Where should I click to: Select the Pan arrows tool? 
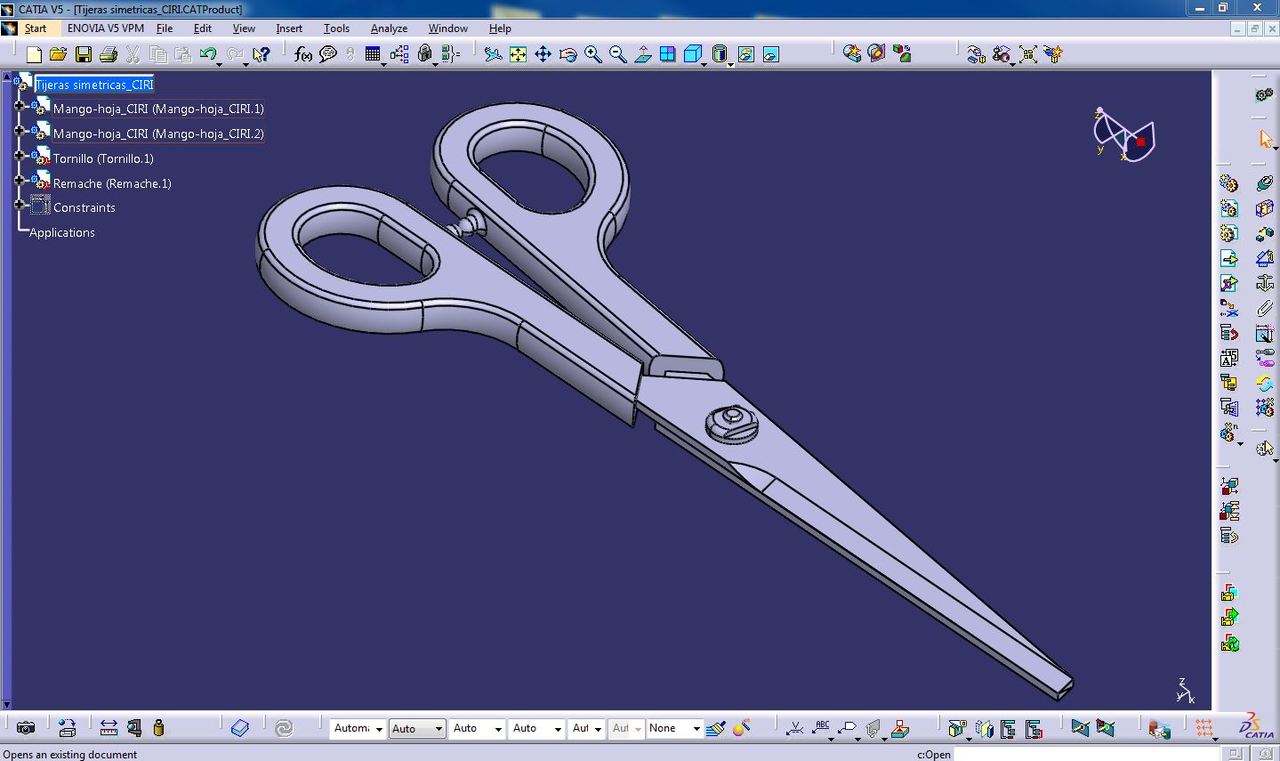pyautogui.click(x=543, y=54)
